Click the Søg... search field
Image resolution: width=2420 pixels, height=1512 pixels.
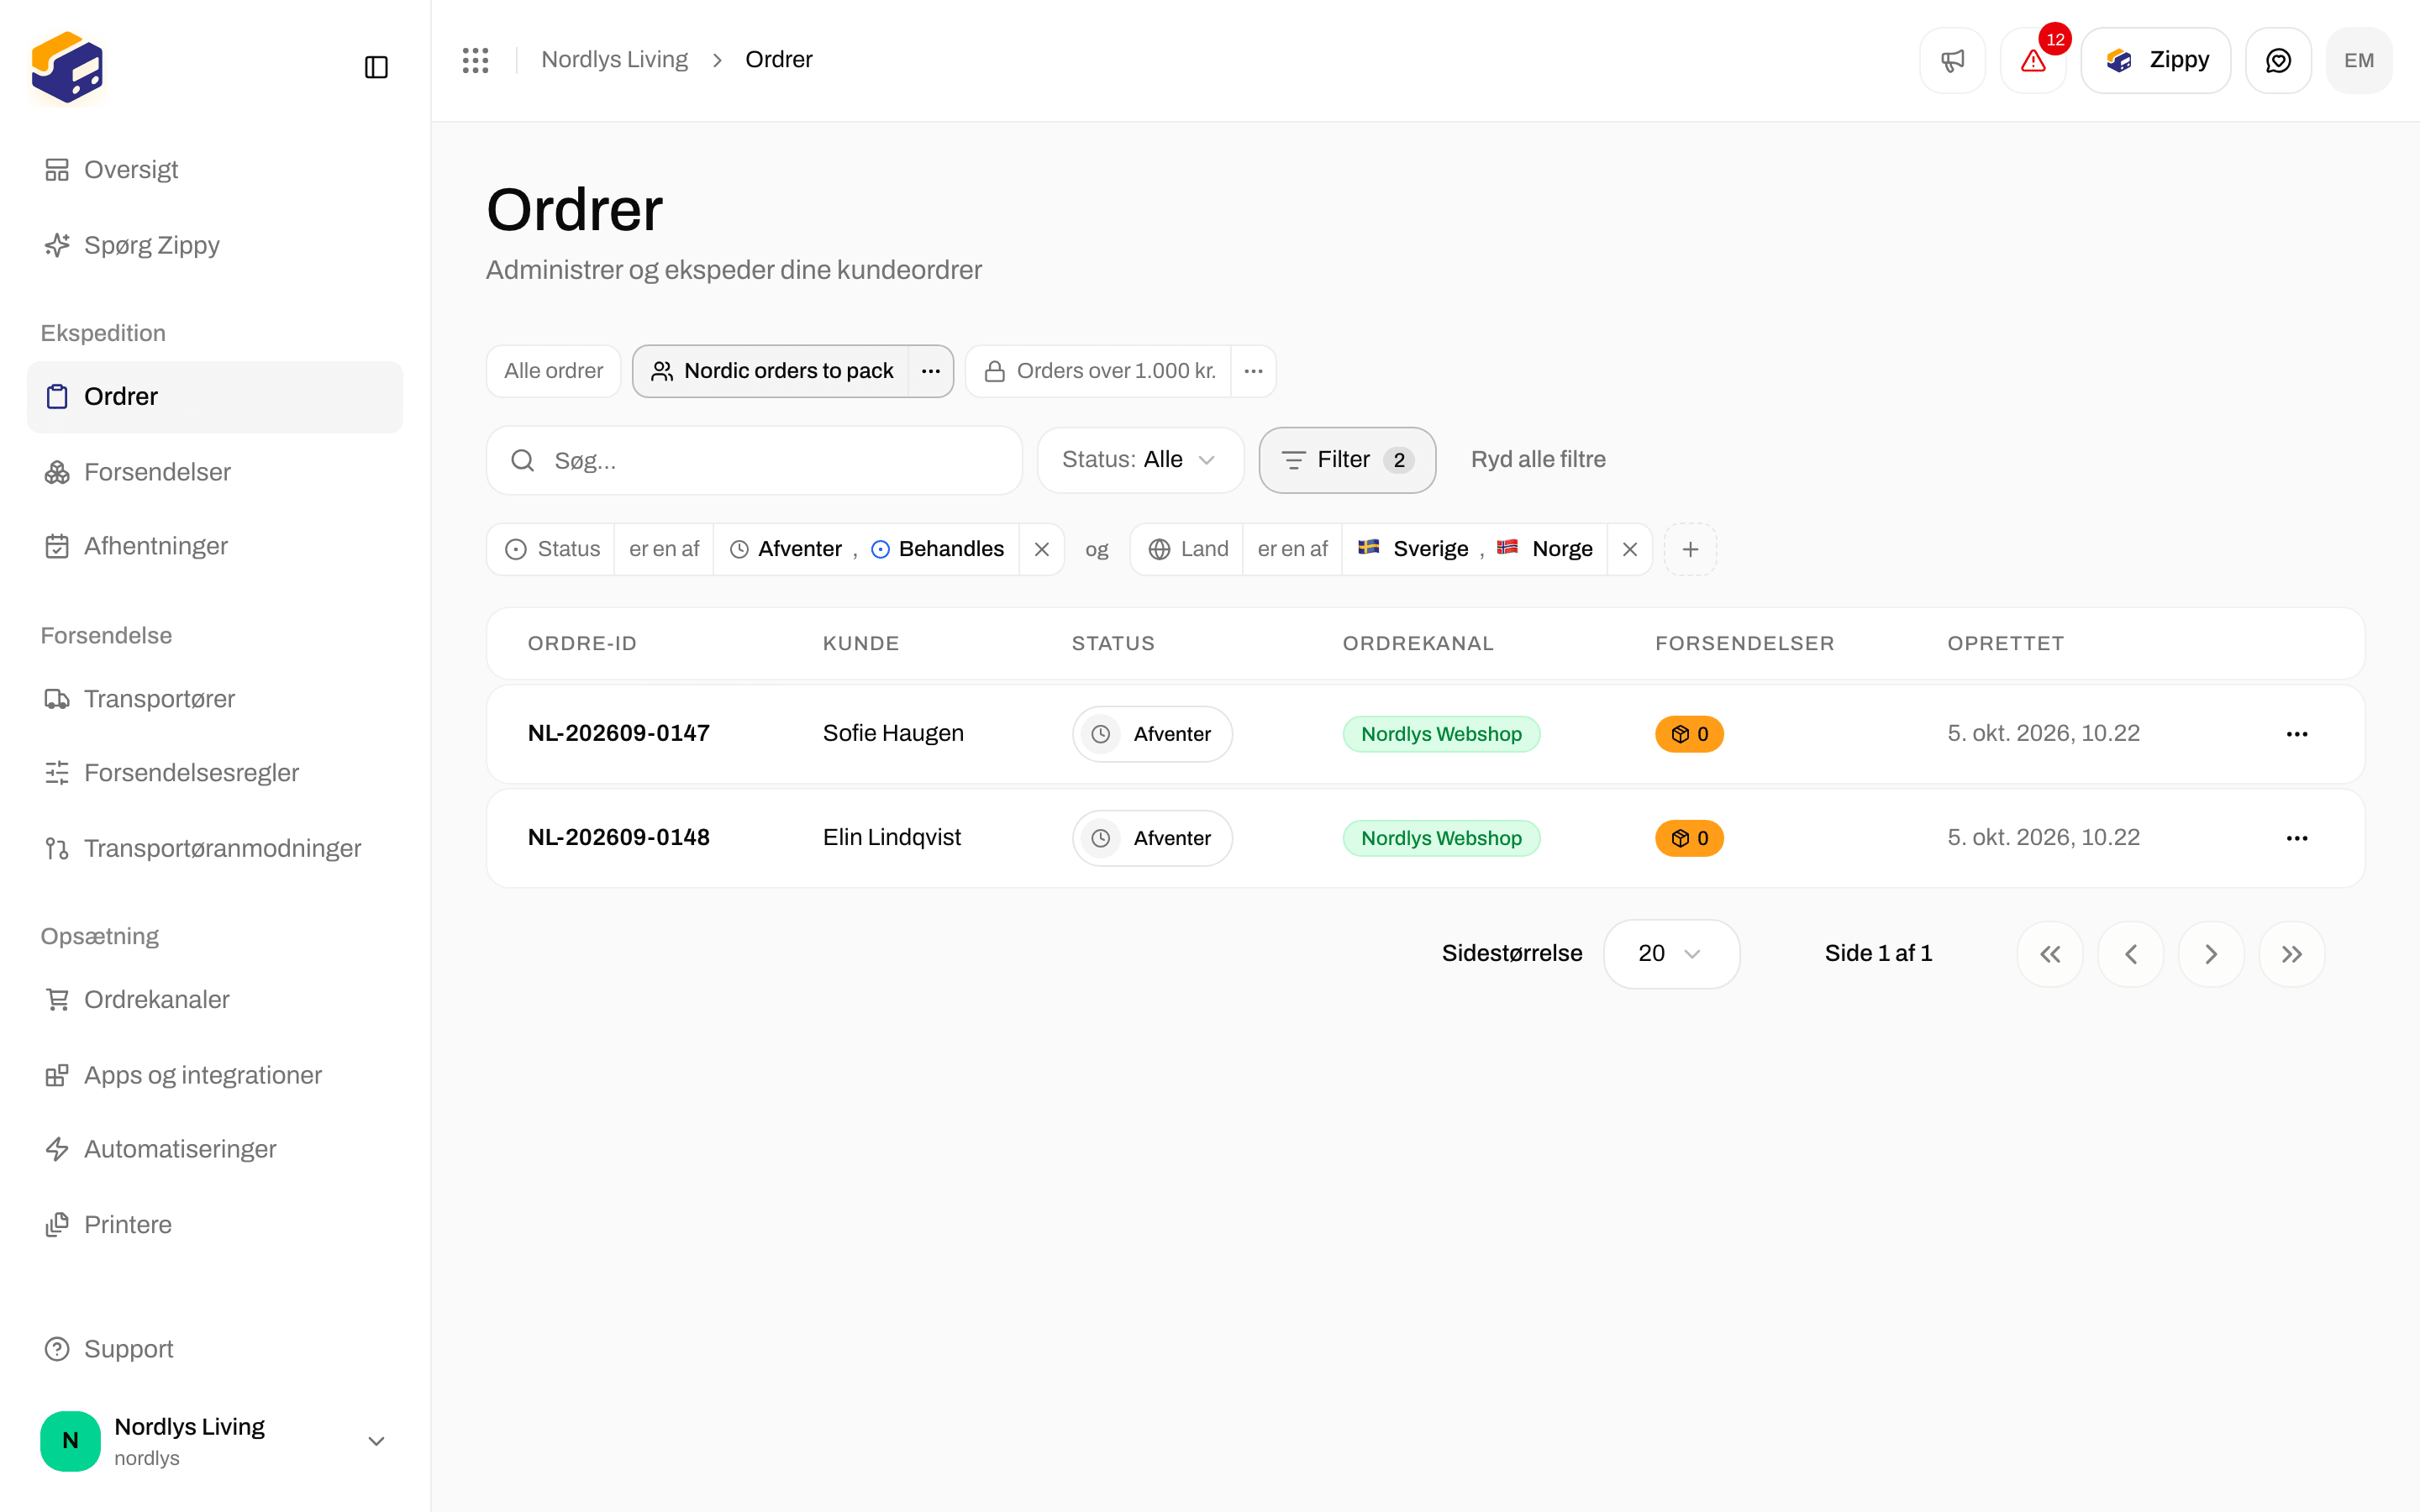(754, 460)
